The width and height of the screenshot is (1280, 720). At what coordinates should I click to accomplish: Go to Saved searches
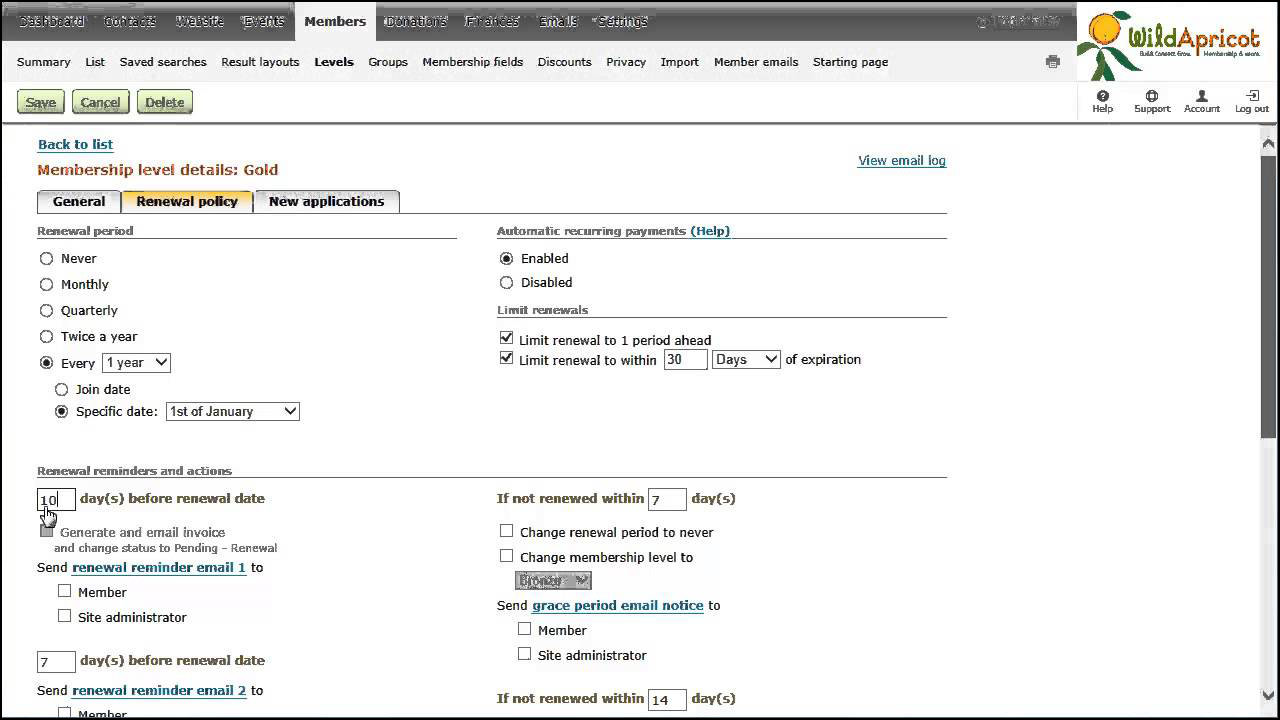click(x=163, y=62)
